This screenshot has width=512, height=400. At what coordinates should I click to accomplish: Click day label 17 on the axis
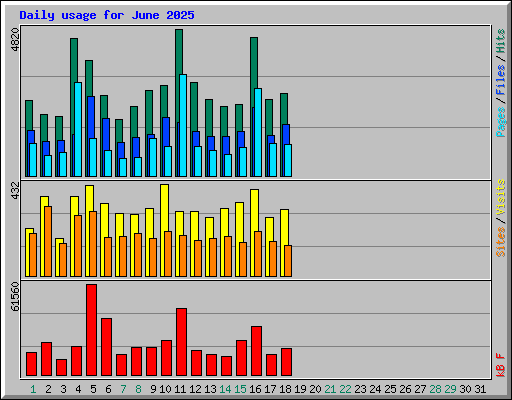pyautogui.click(x=270, y=389)
